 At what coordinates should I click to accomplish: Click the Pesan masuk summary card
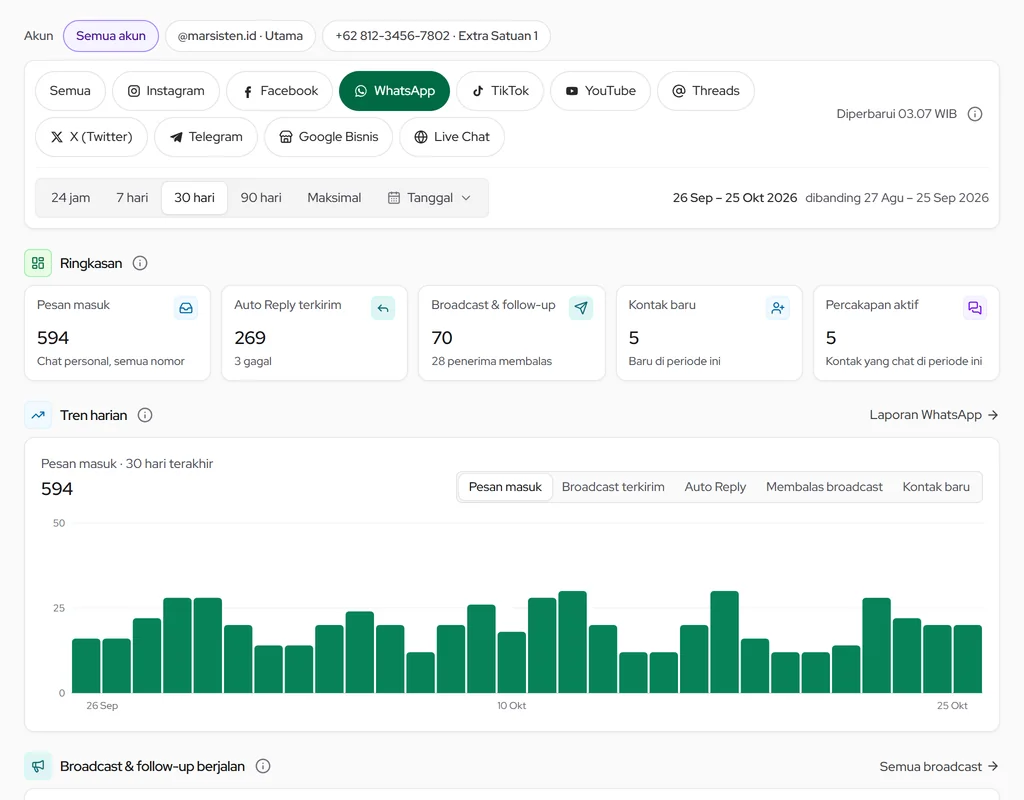(x=118, y=333)
